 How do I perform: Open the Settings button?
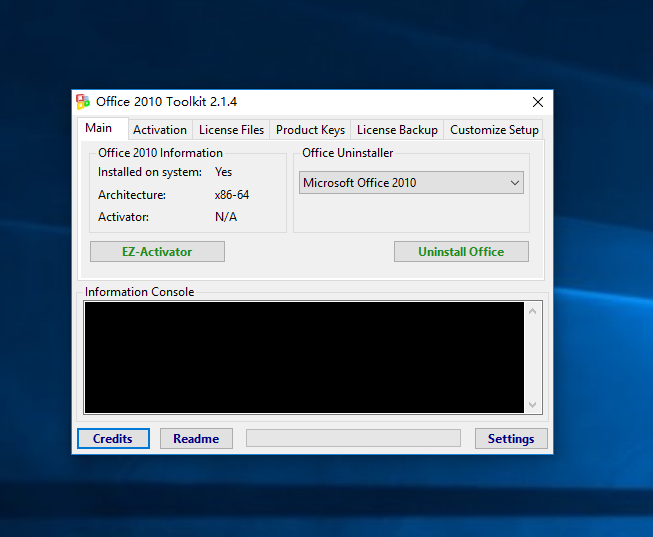(x=511, y=439)
